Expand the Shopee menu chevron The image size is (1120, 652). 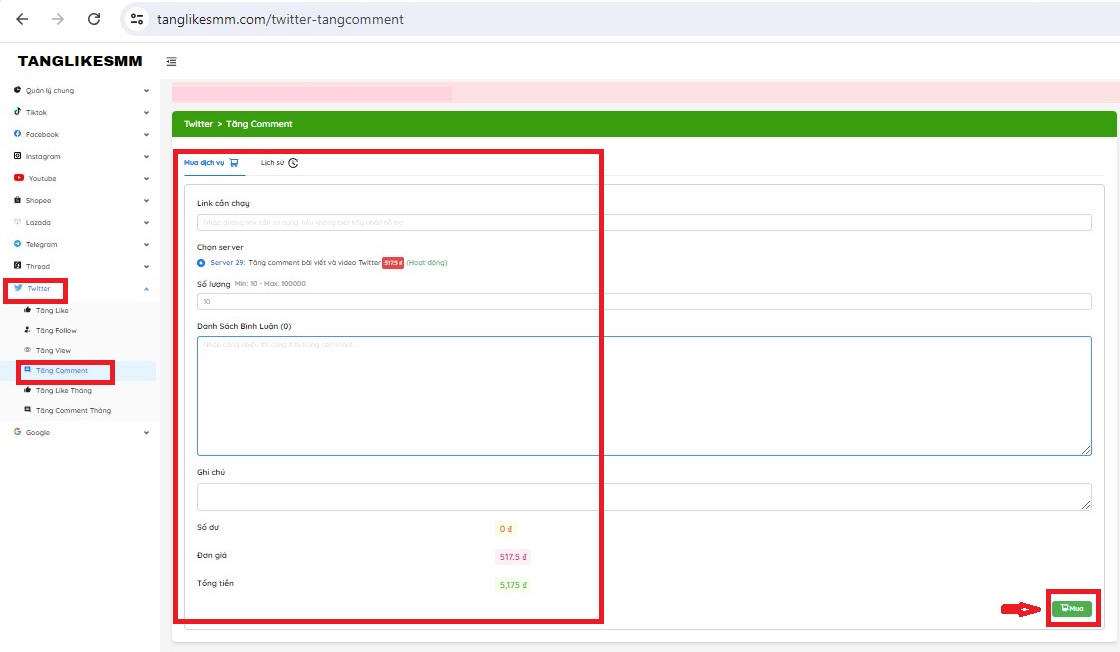tap(146, 201)
